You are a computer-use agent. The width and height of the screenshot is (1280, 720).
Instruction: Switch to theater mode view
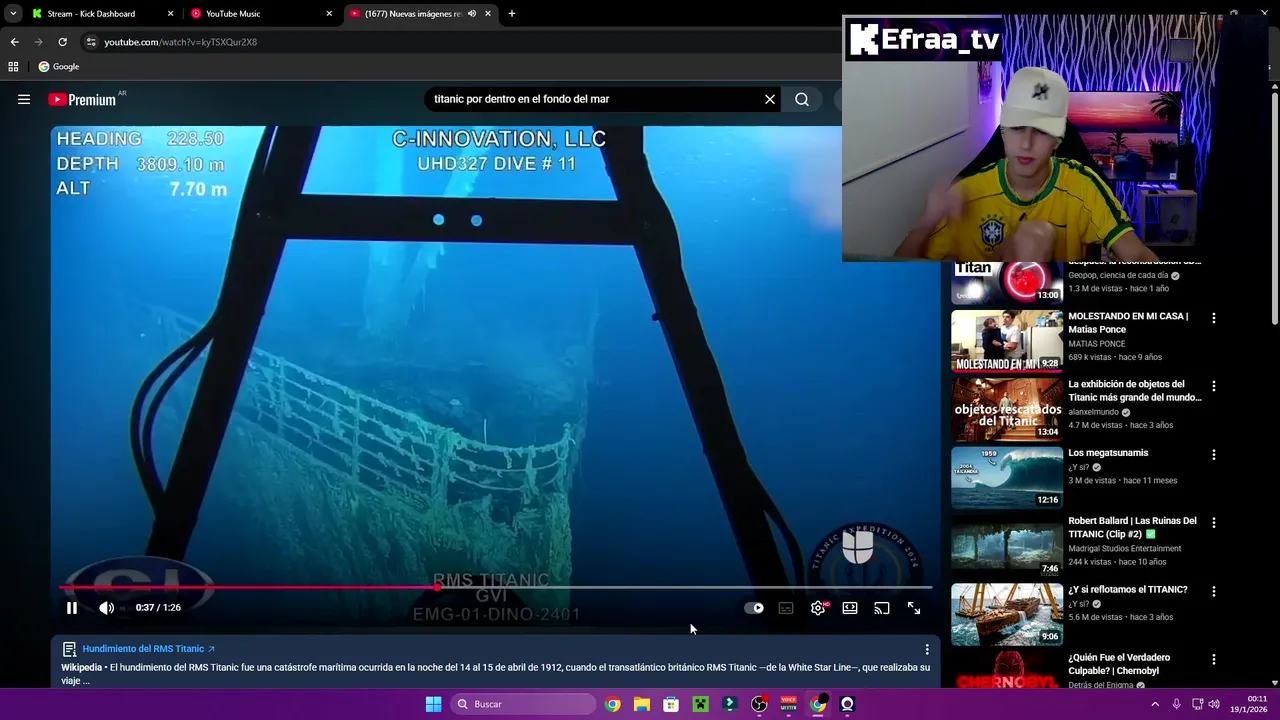click(x=850, y=608)
